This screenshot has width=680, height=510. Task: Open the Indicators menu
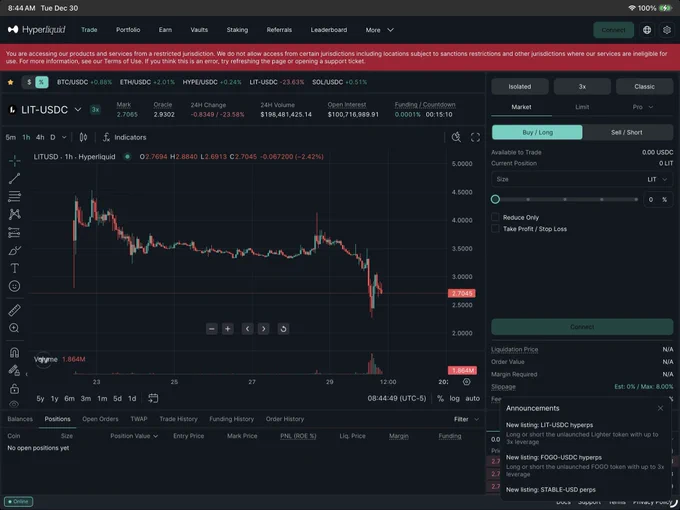[124, 137]
